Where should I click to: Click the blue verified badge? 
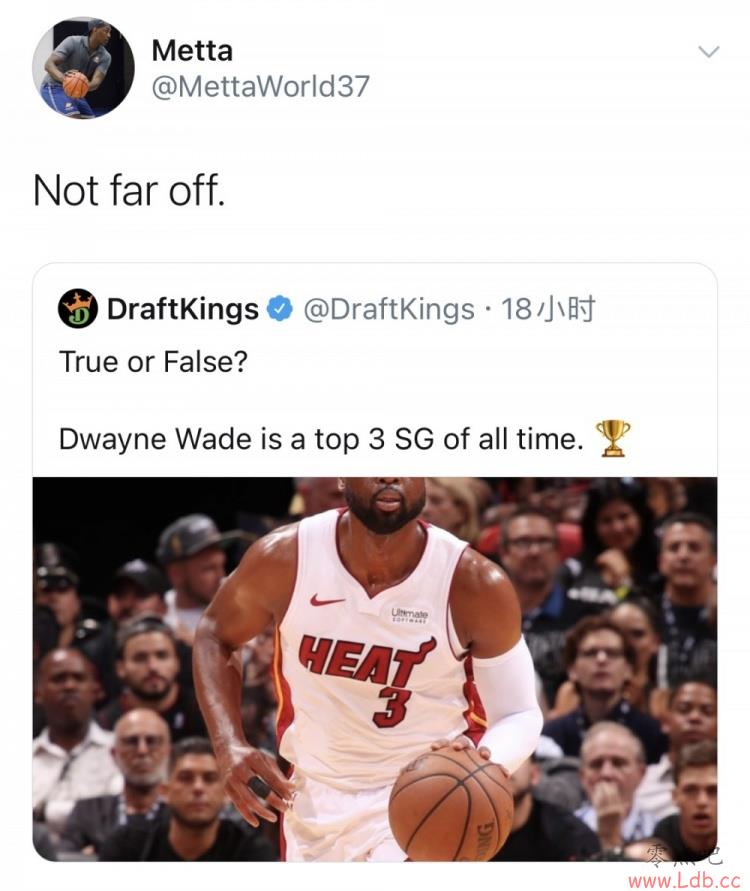tap(280, 309)
